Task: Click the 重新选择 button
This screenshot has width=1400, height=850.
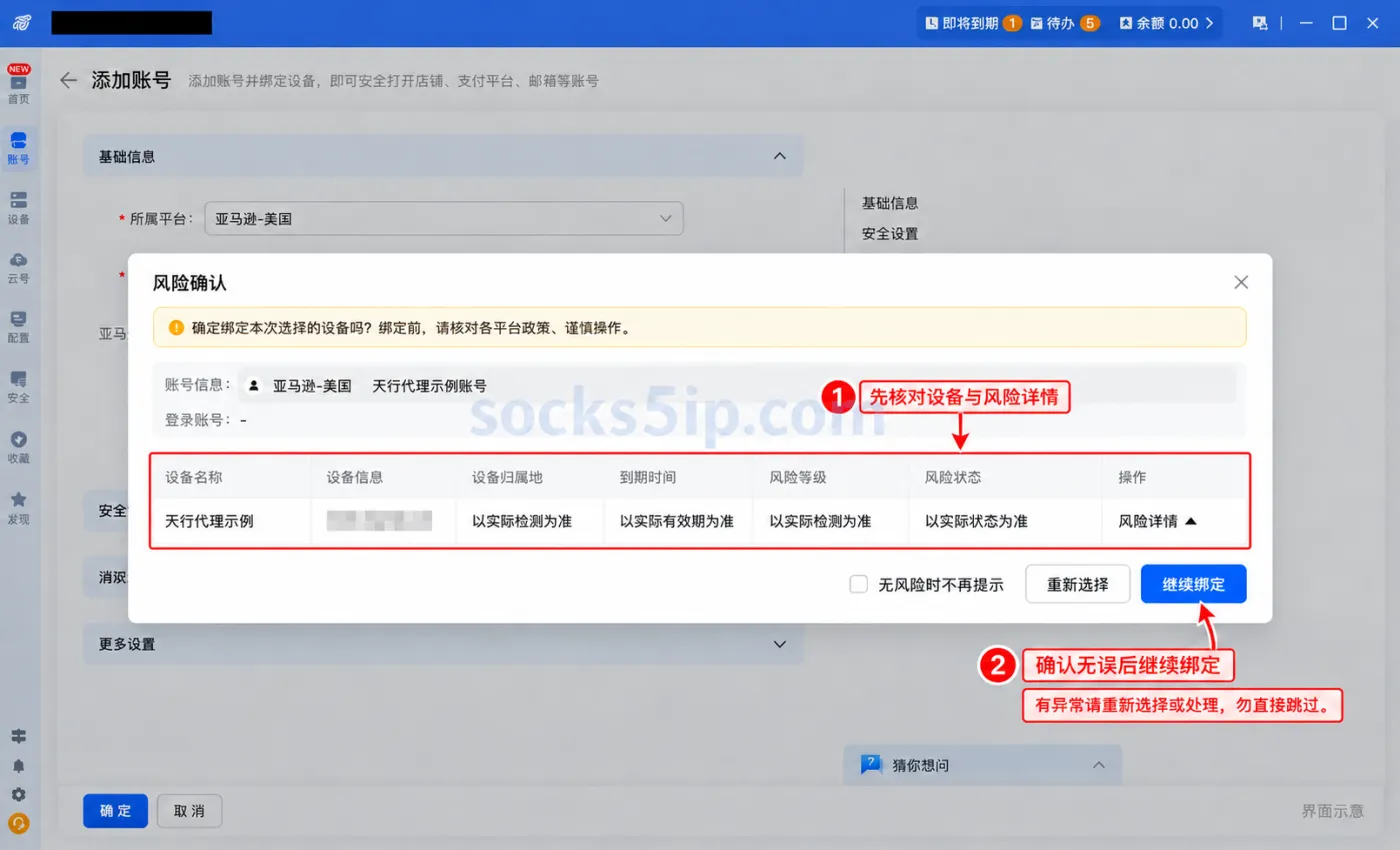Action: (x=1078, y=584)
